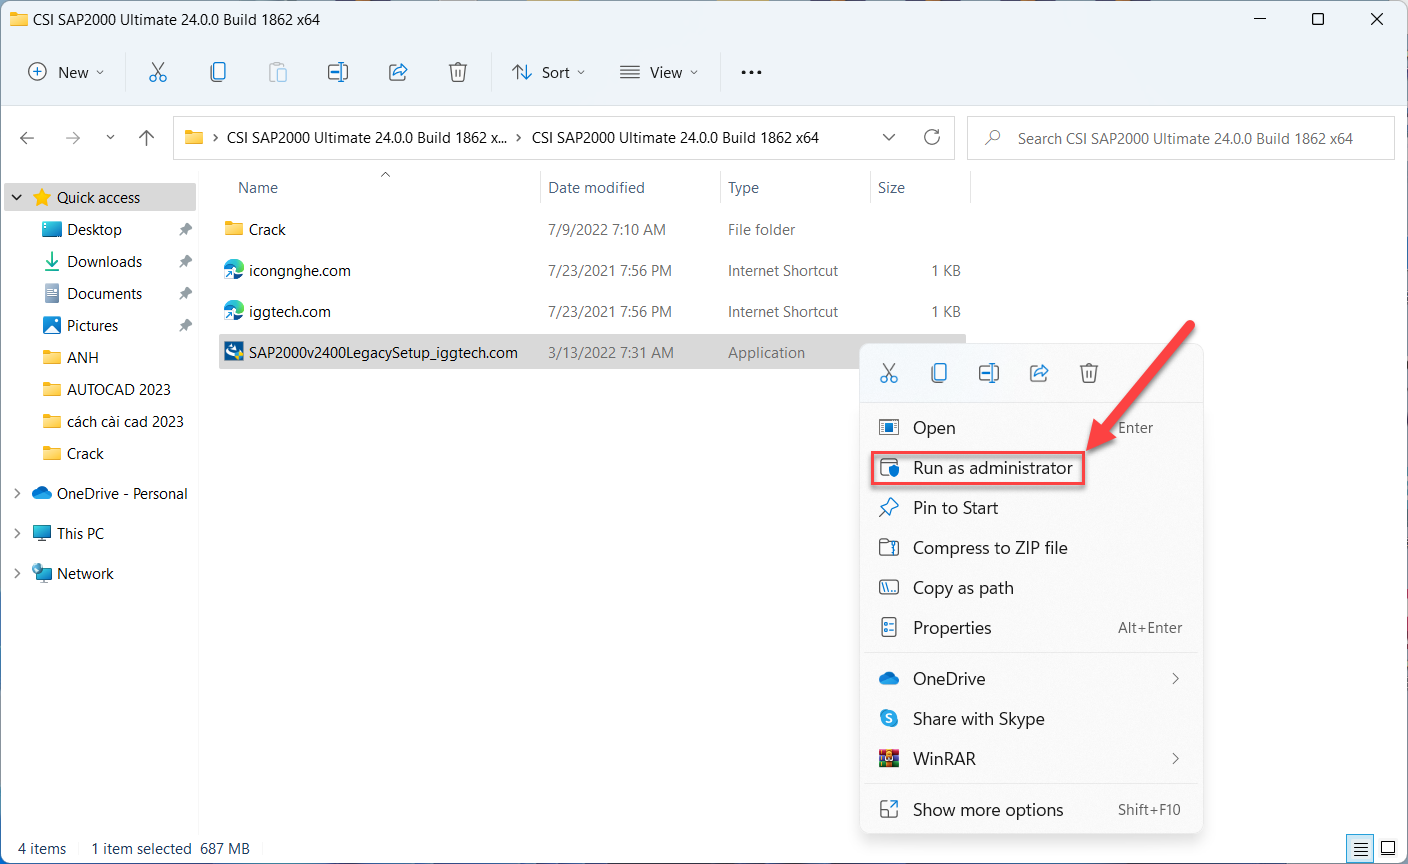Choose Run as administrator
The image size is (1408, 864).
[1031, 468]
